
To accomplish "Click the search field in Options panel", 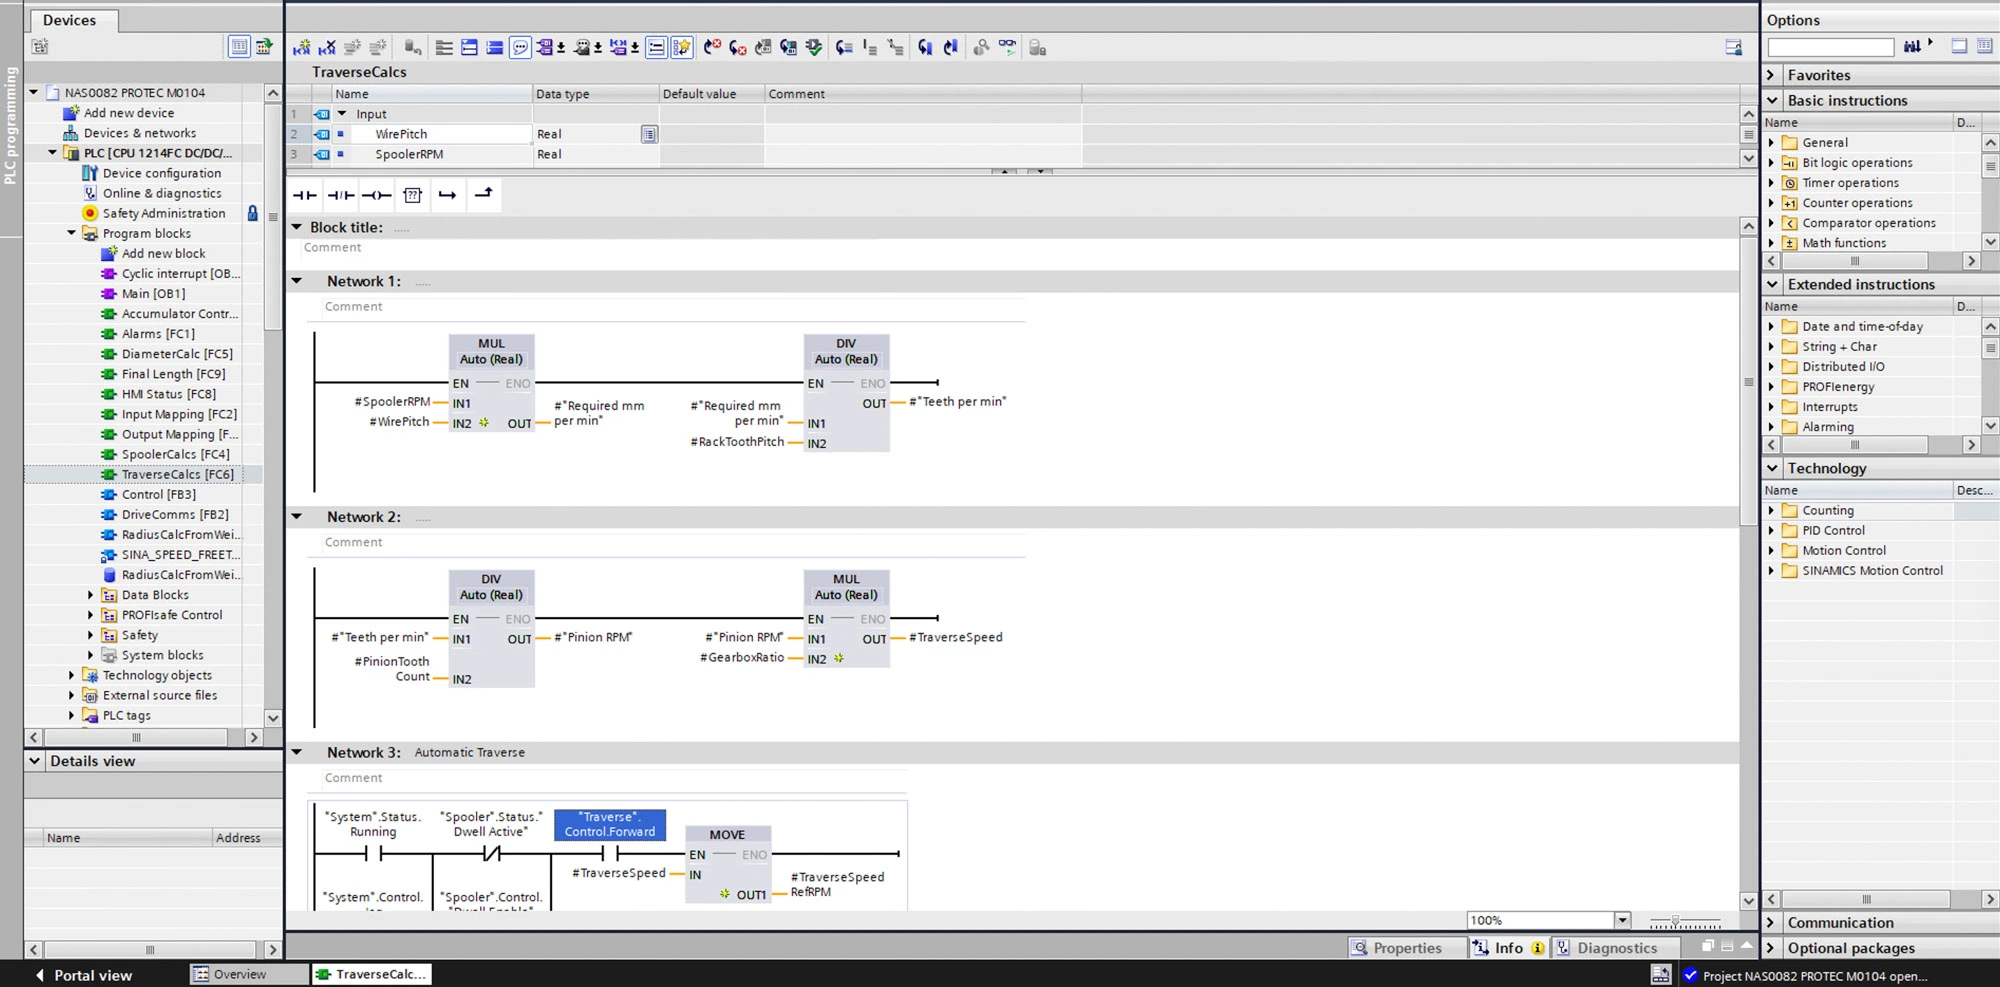I will coord(1830,47).
